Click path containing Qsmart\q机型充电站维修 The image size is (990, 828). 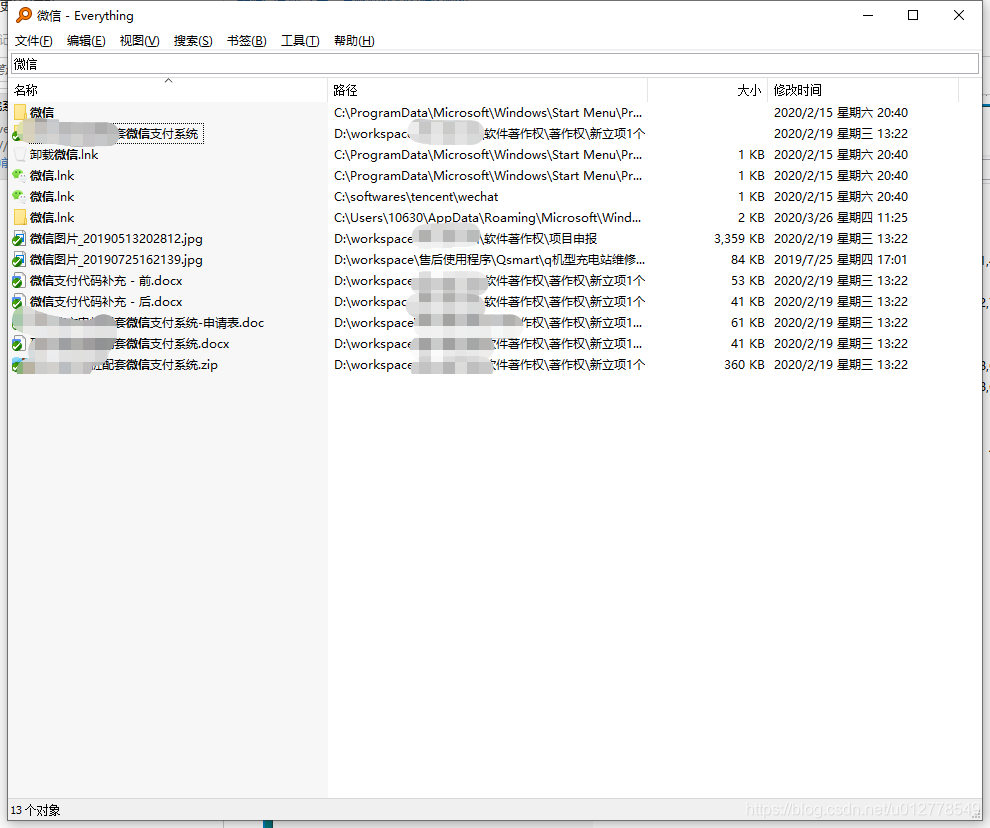(x=489, y=260)
